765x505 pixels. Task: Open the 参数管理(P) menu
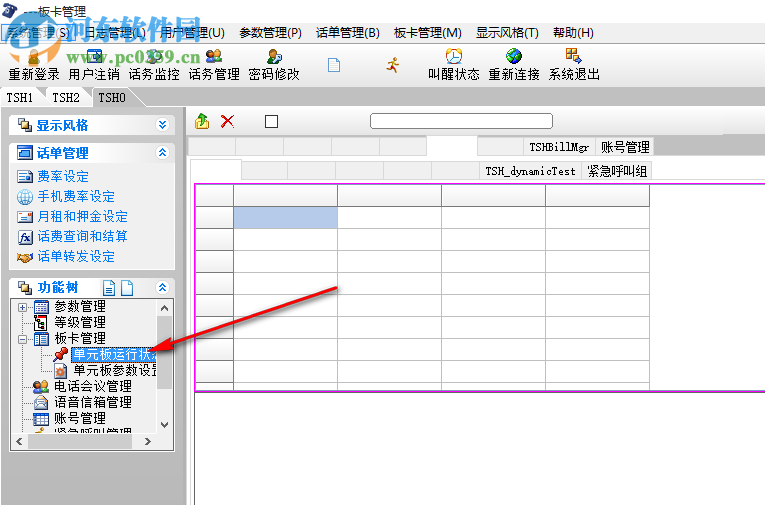(x=270, y=33)
